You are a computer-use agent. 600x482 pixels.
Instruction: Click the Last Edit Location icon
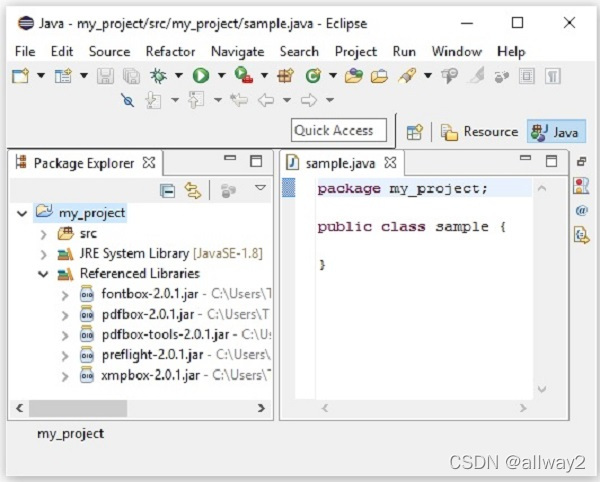click(x=239, y=100)
